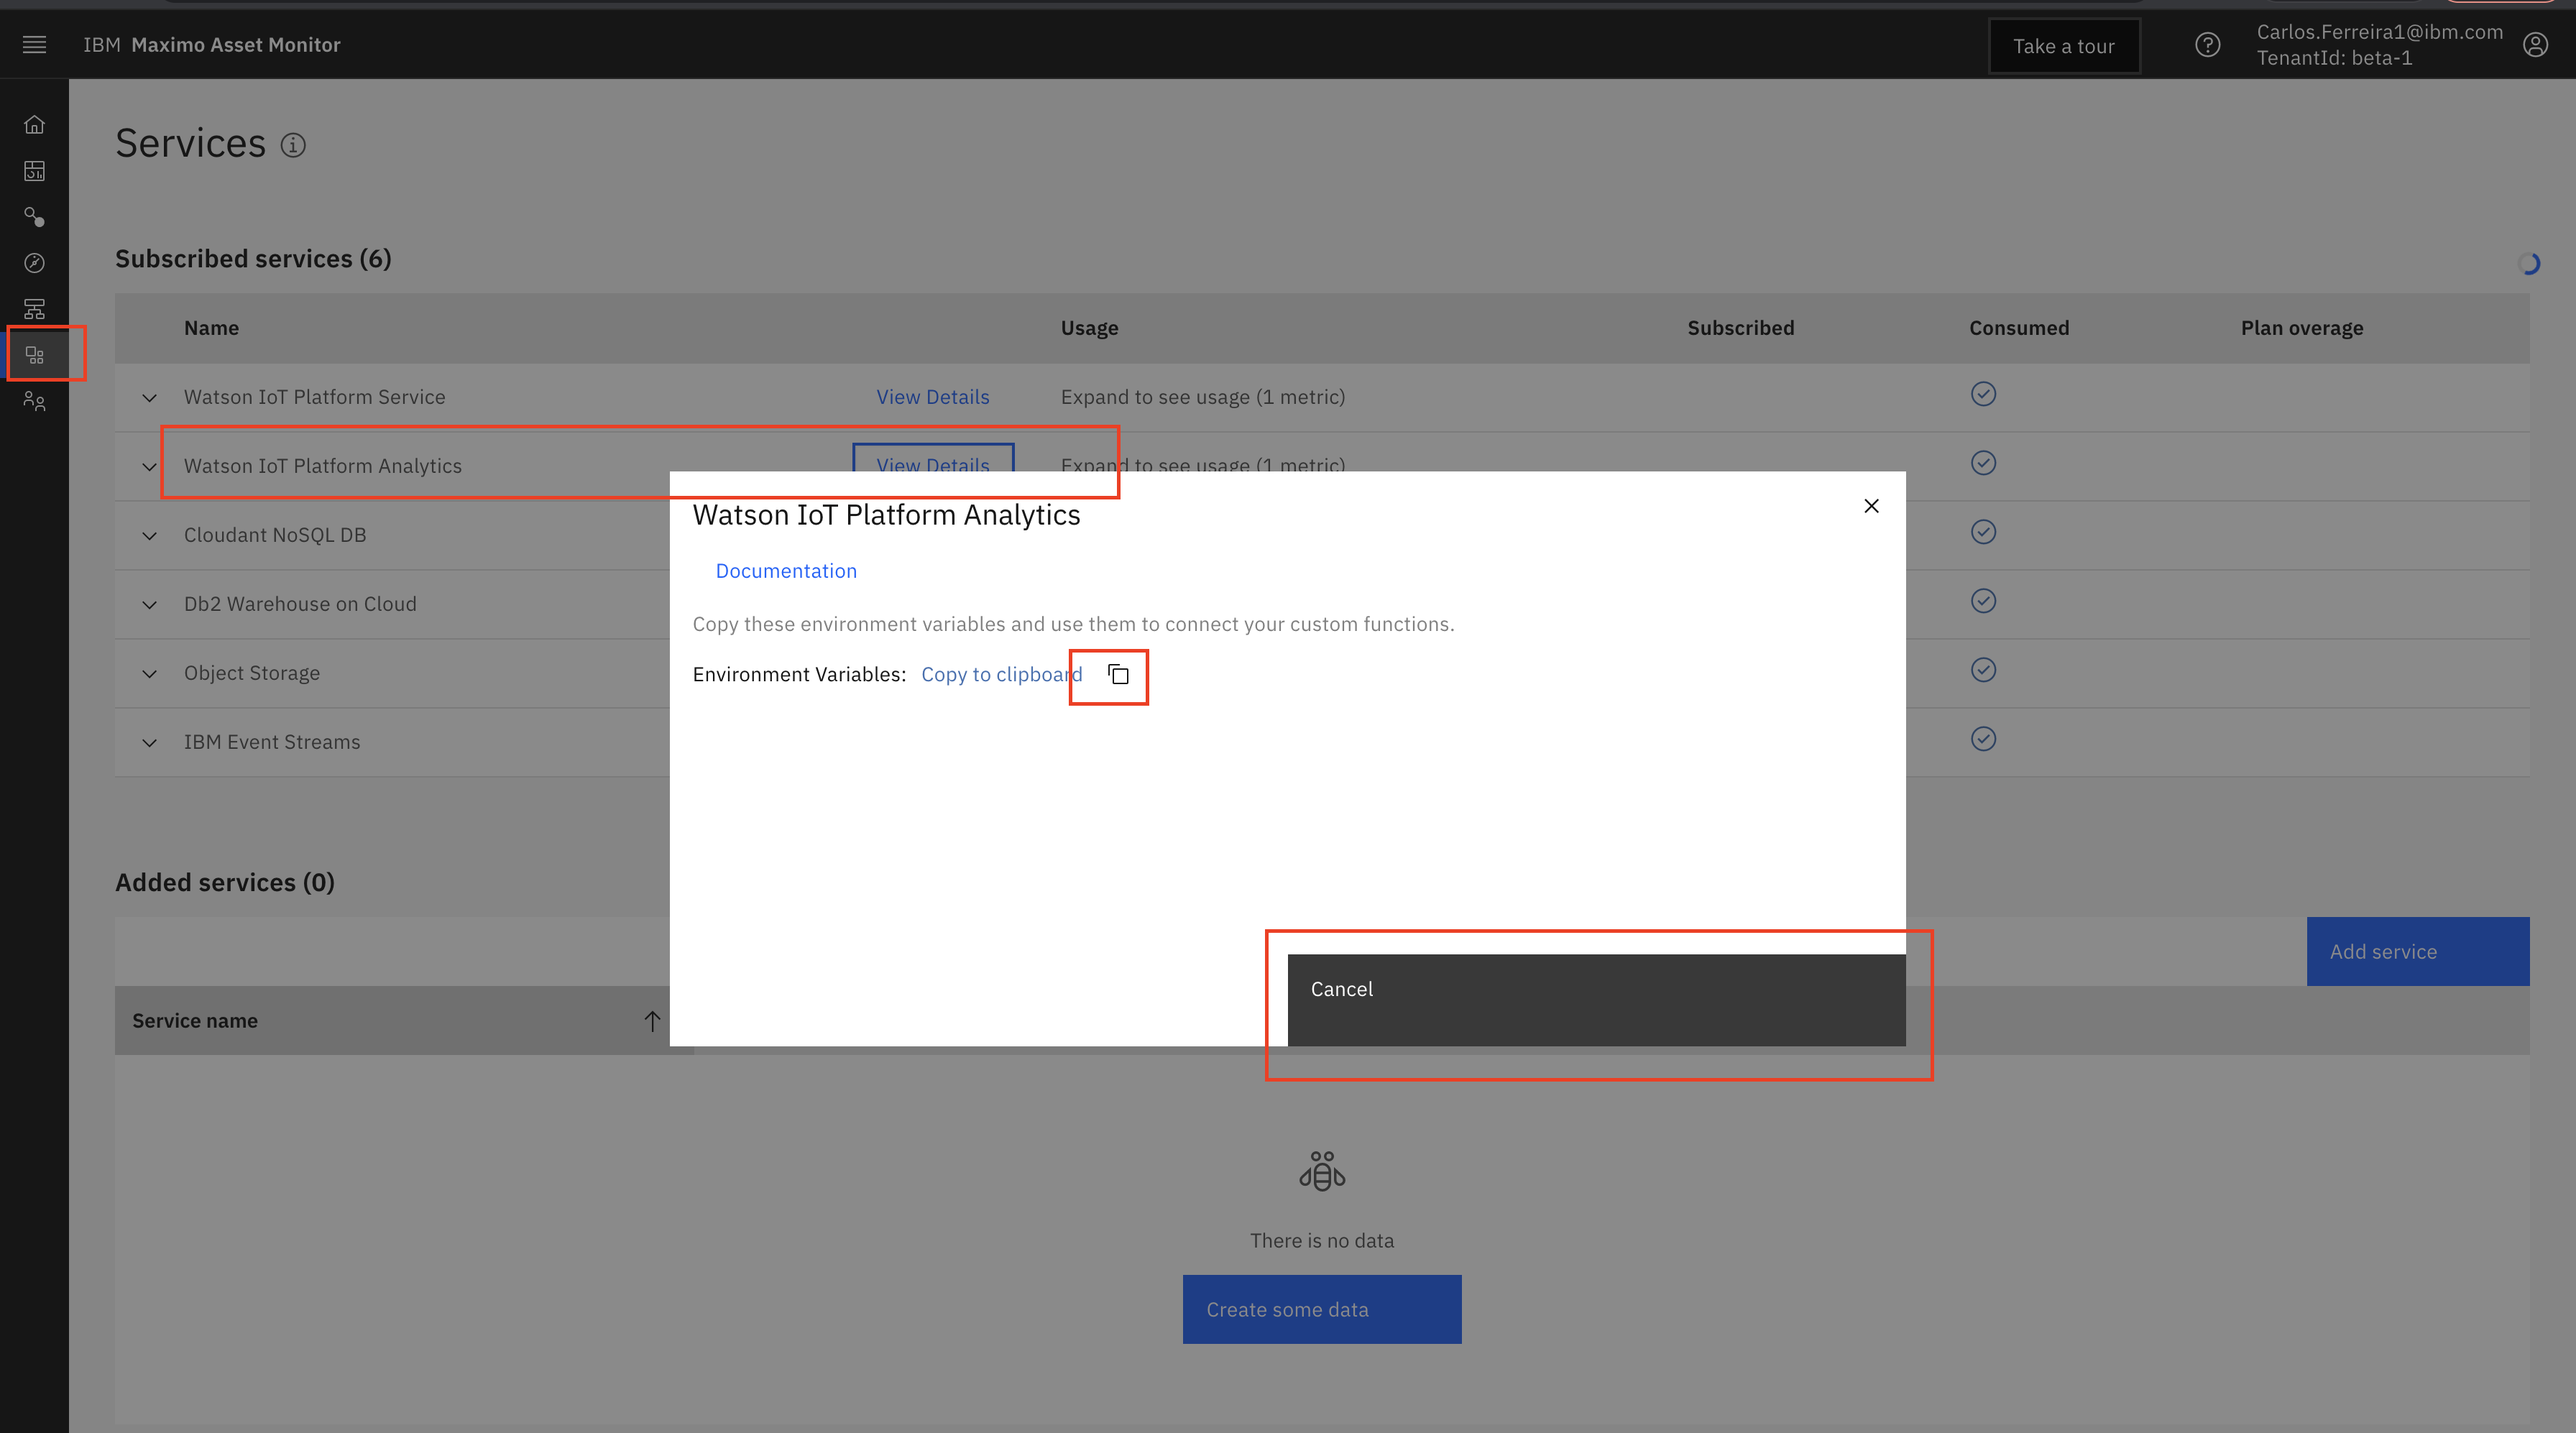Expand the Object Storage row
This screenshot has height=1433, width=2576.
149,674
